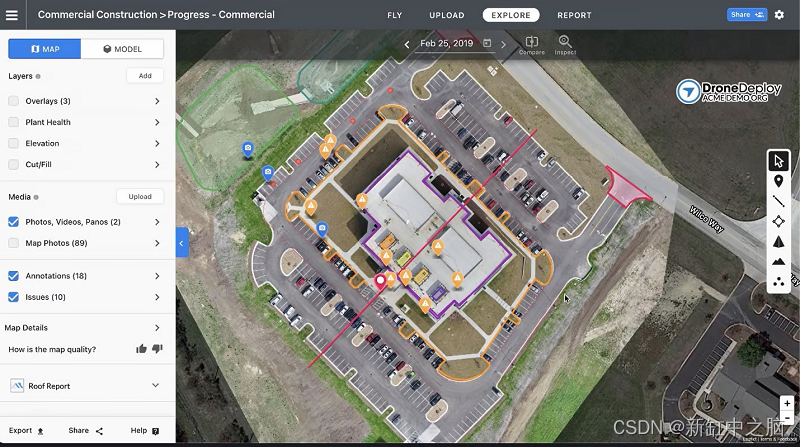Select the area polygon measurement tool
This screenshot has height=447, width=800.
tap(779, 221)
